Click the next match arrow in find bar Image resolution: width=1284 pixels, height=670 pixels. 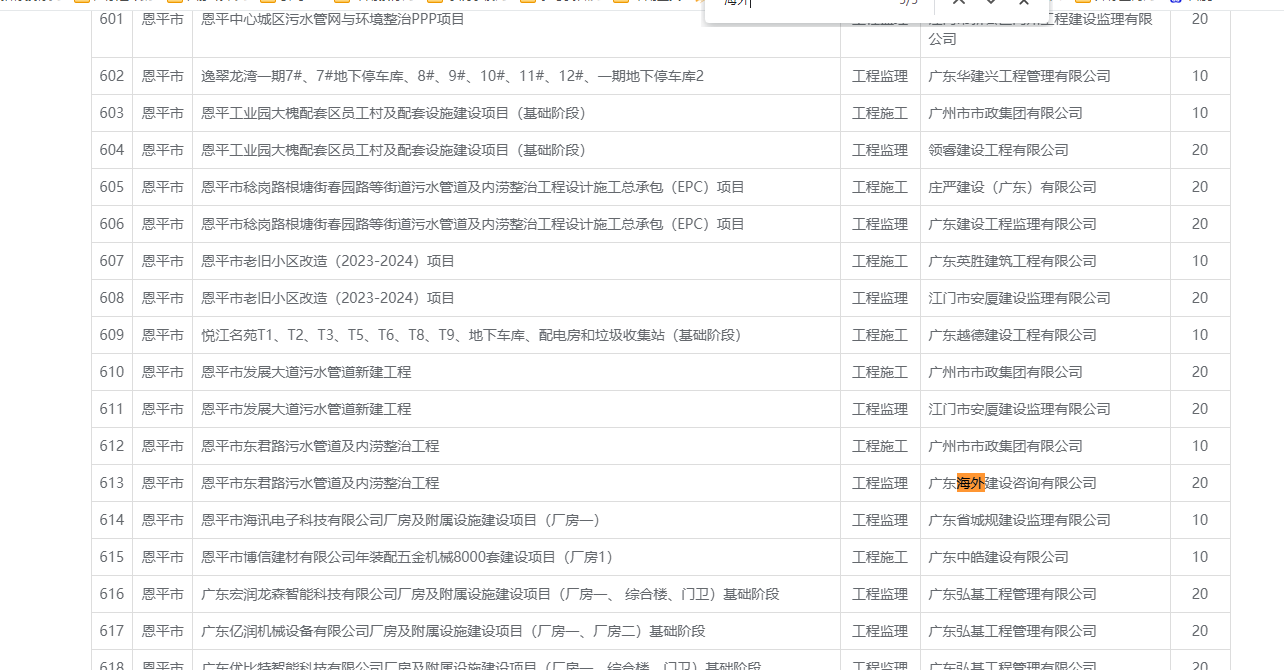(x=991, y=3)
